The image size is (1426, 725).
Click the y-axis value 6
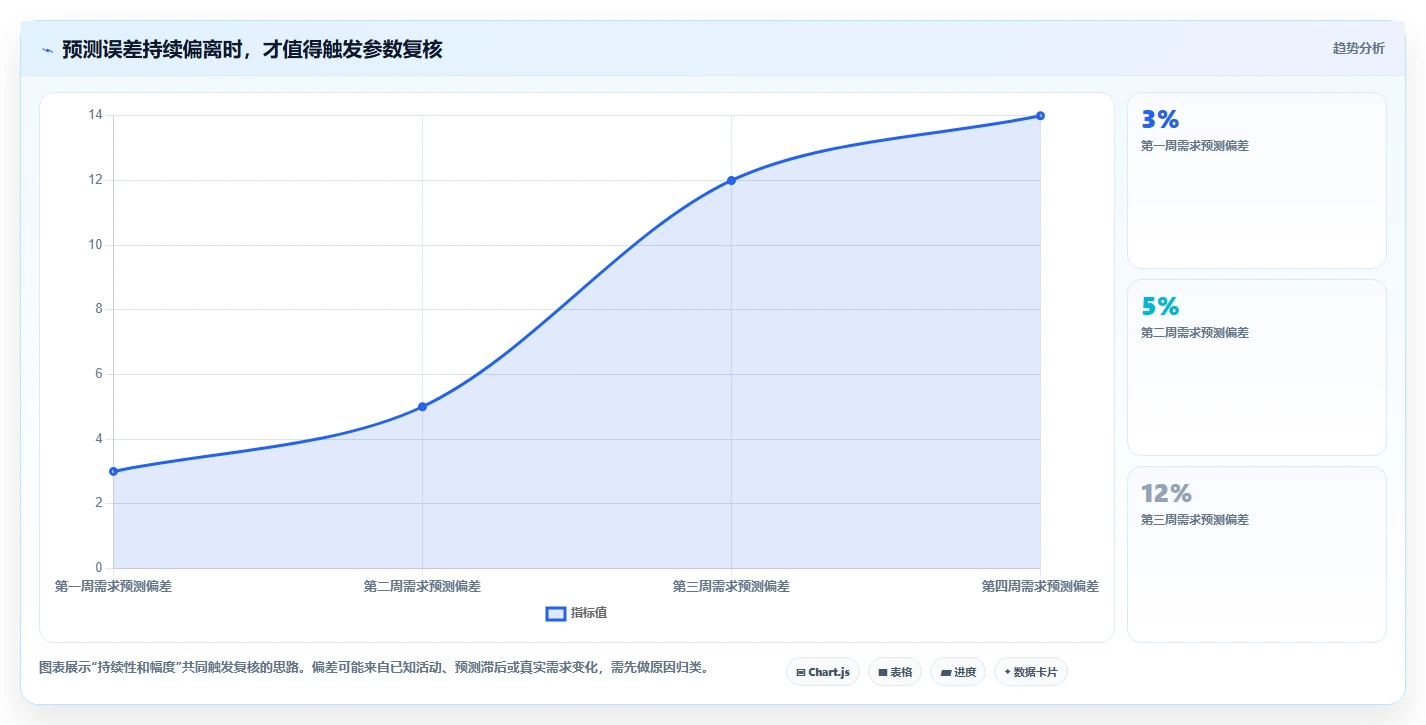[98, 374]
